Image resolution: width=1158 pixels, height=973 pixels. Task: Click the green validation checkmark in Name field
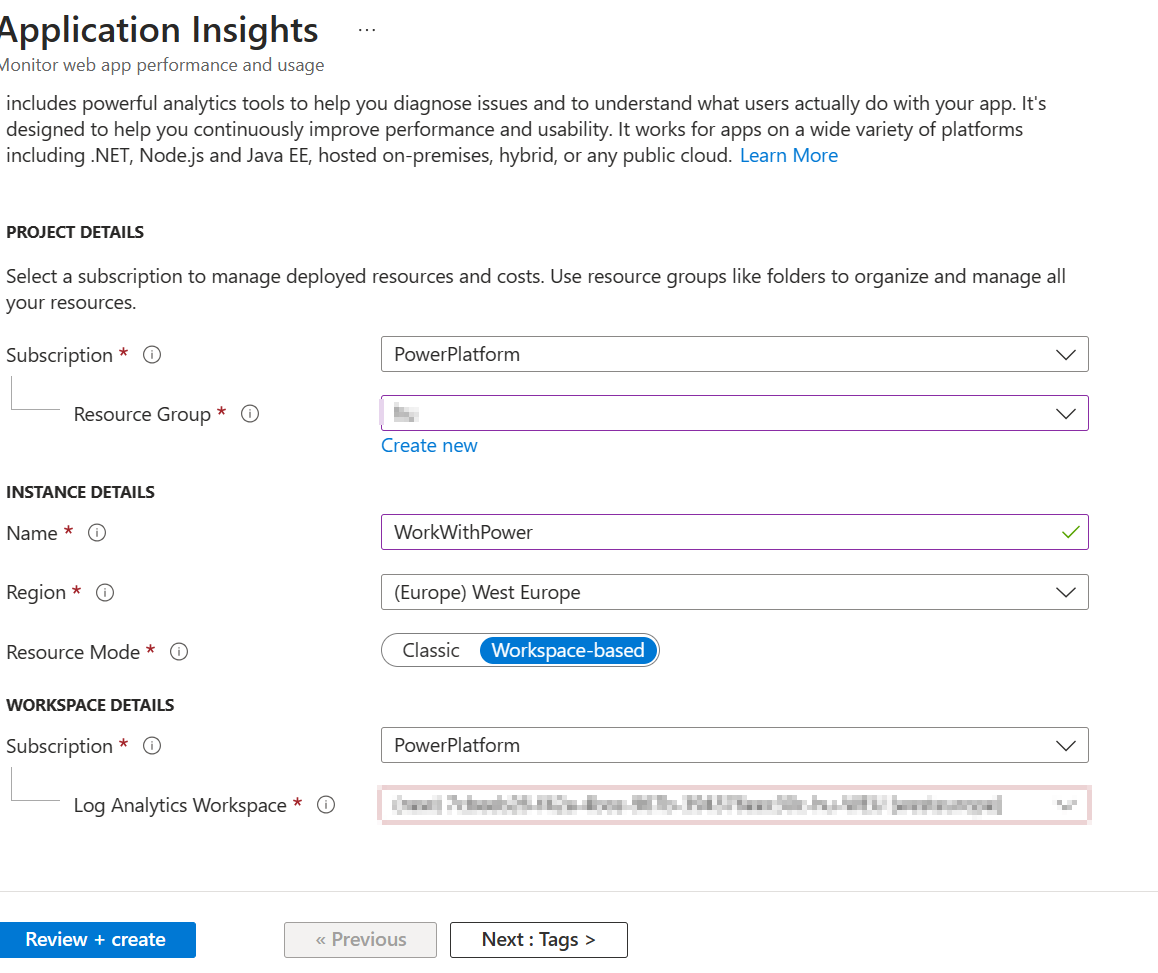coord(1071,532)
